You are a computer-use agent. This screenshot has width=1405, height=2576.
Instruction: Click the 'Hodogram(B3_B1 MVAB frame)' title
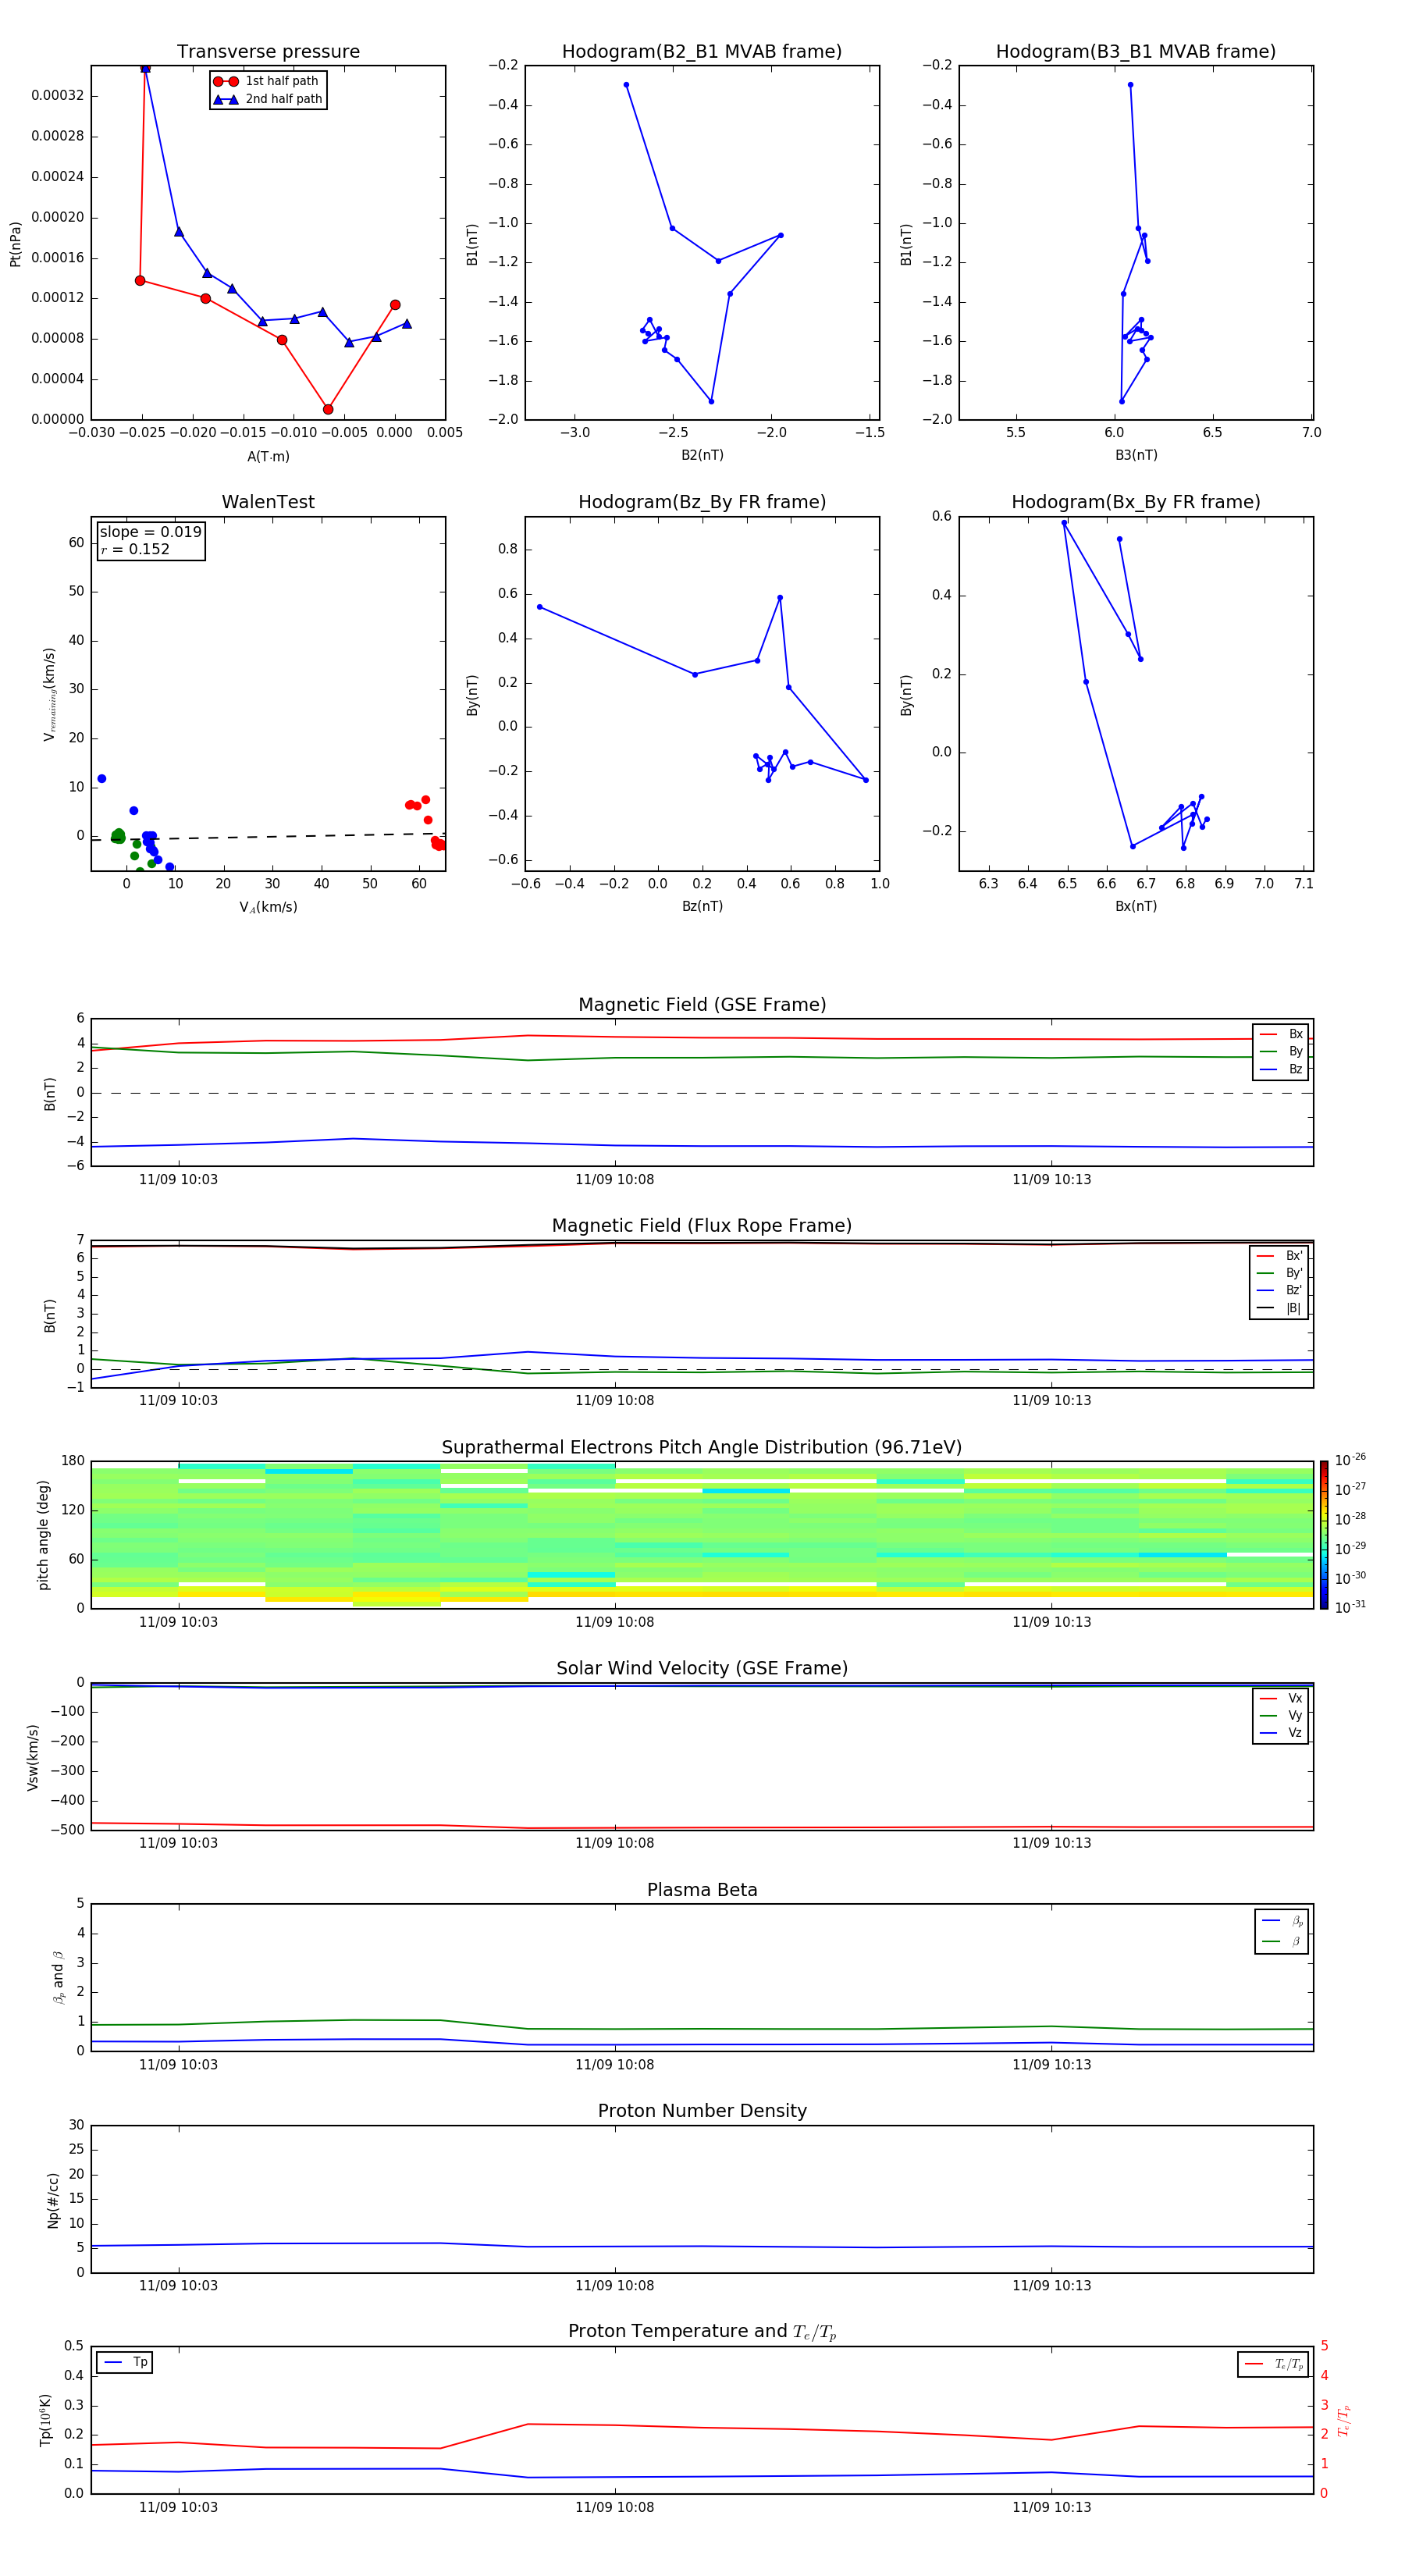(1135, 52)
